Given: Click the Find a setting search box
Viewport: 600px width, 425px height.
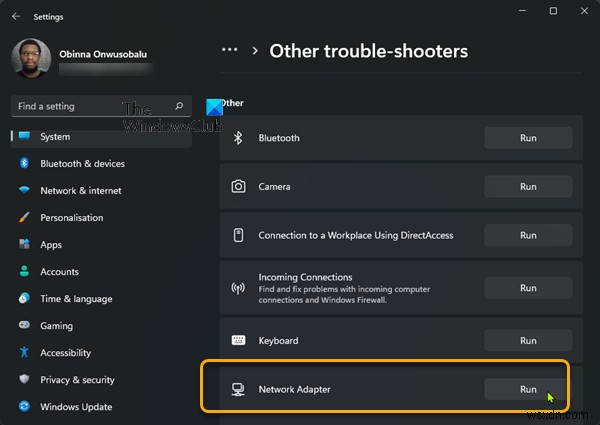Looking at the screenshot, I should [90, 106].
